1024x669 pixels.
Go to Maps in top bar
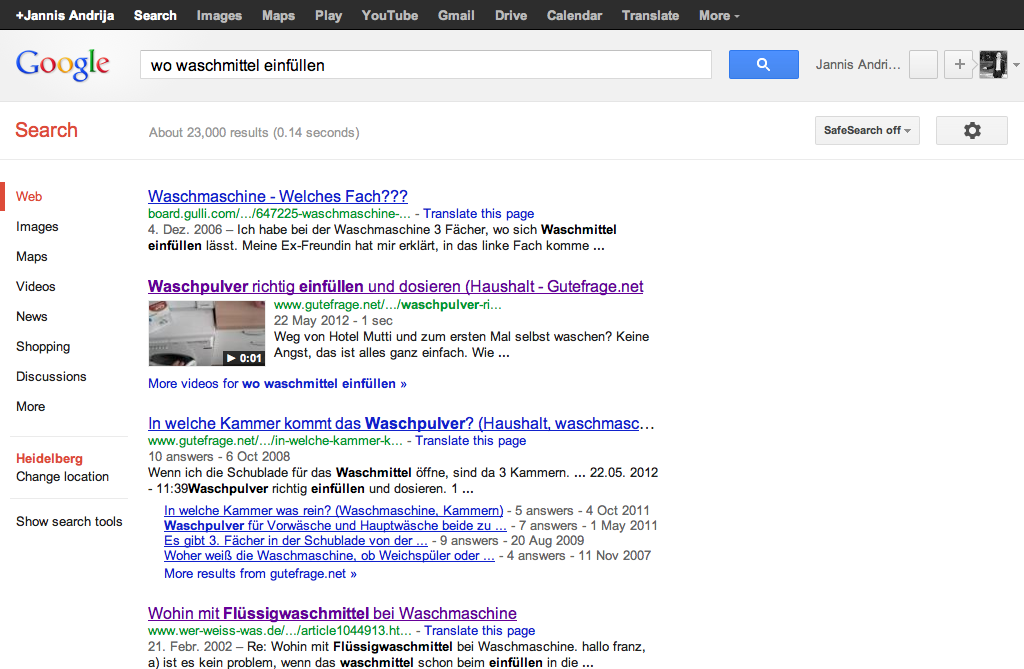click(278, 15)
